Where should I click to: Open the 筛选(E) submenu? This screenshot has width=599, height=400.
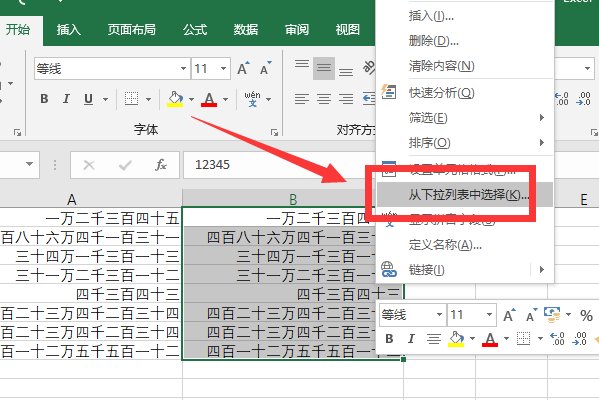pos(465,118)
